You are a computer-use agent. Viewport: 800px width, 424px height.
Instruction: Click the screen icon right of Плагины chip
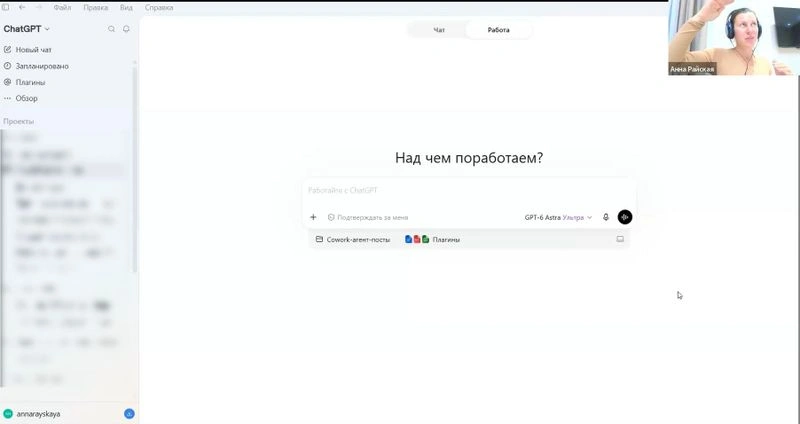(x=620, y=239)
